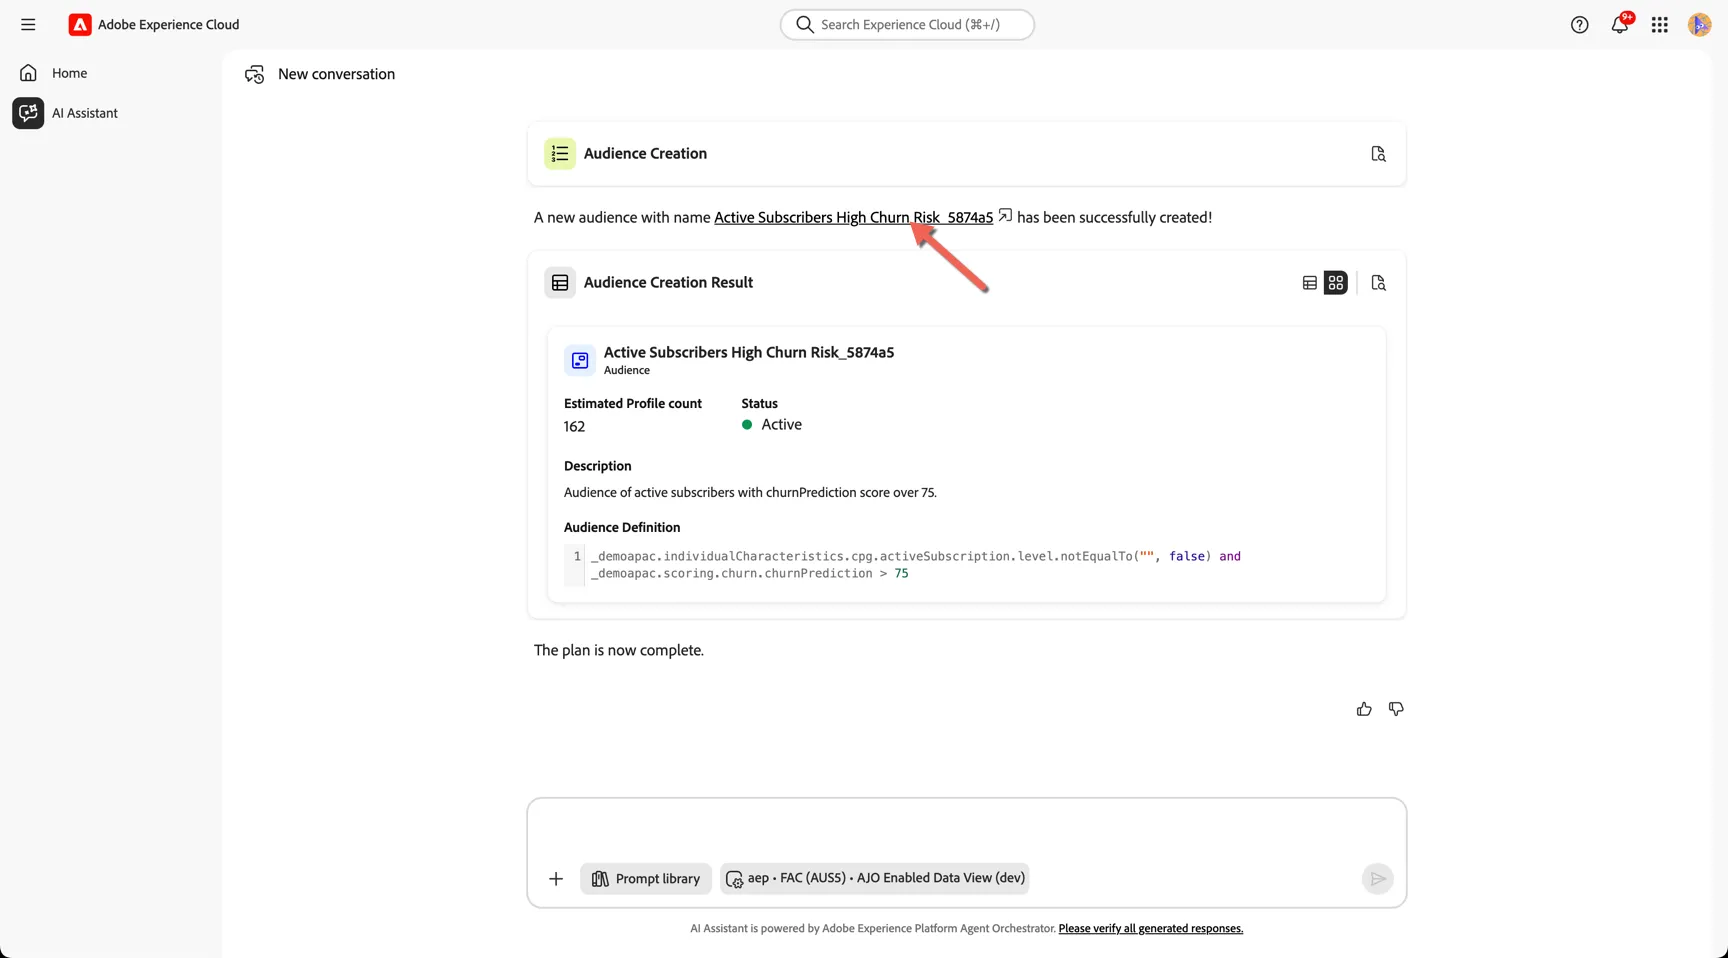This screenshot has height=958, width=1728.
Task: Open the user profile avatar
Action: point(1699,25)
